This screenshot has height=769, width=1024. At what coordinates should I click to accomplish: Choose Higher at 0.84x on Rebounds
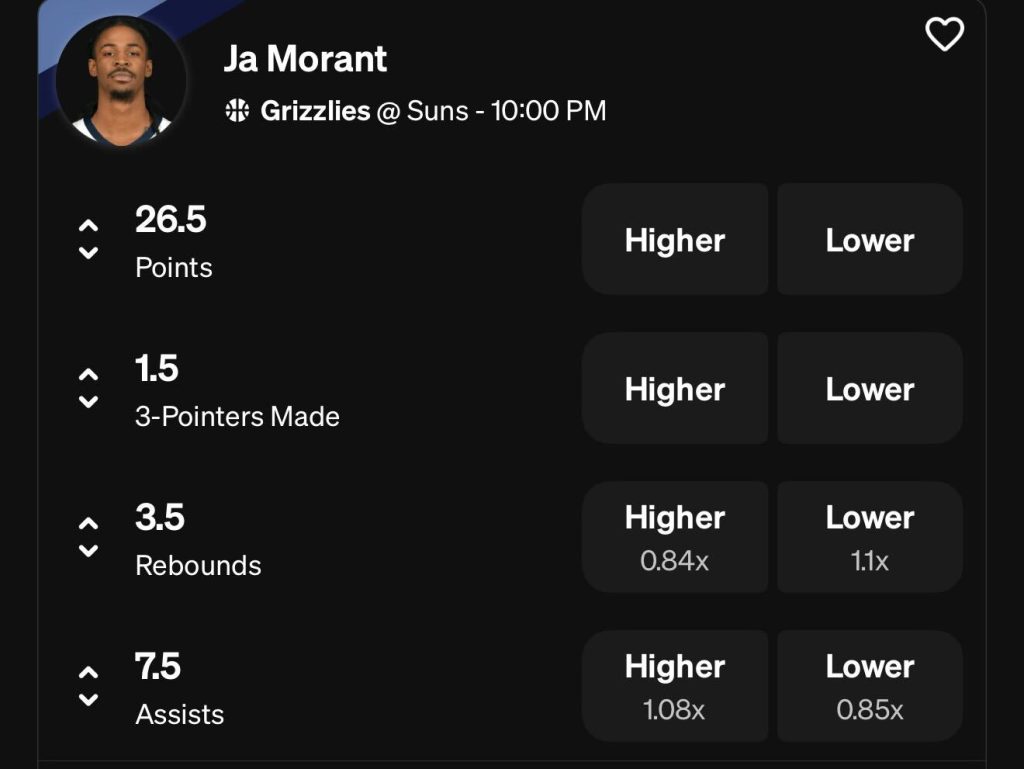point(675,536)
